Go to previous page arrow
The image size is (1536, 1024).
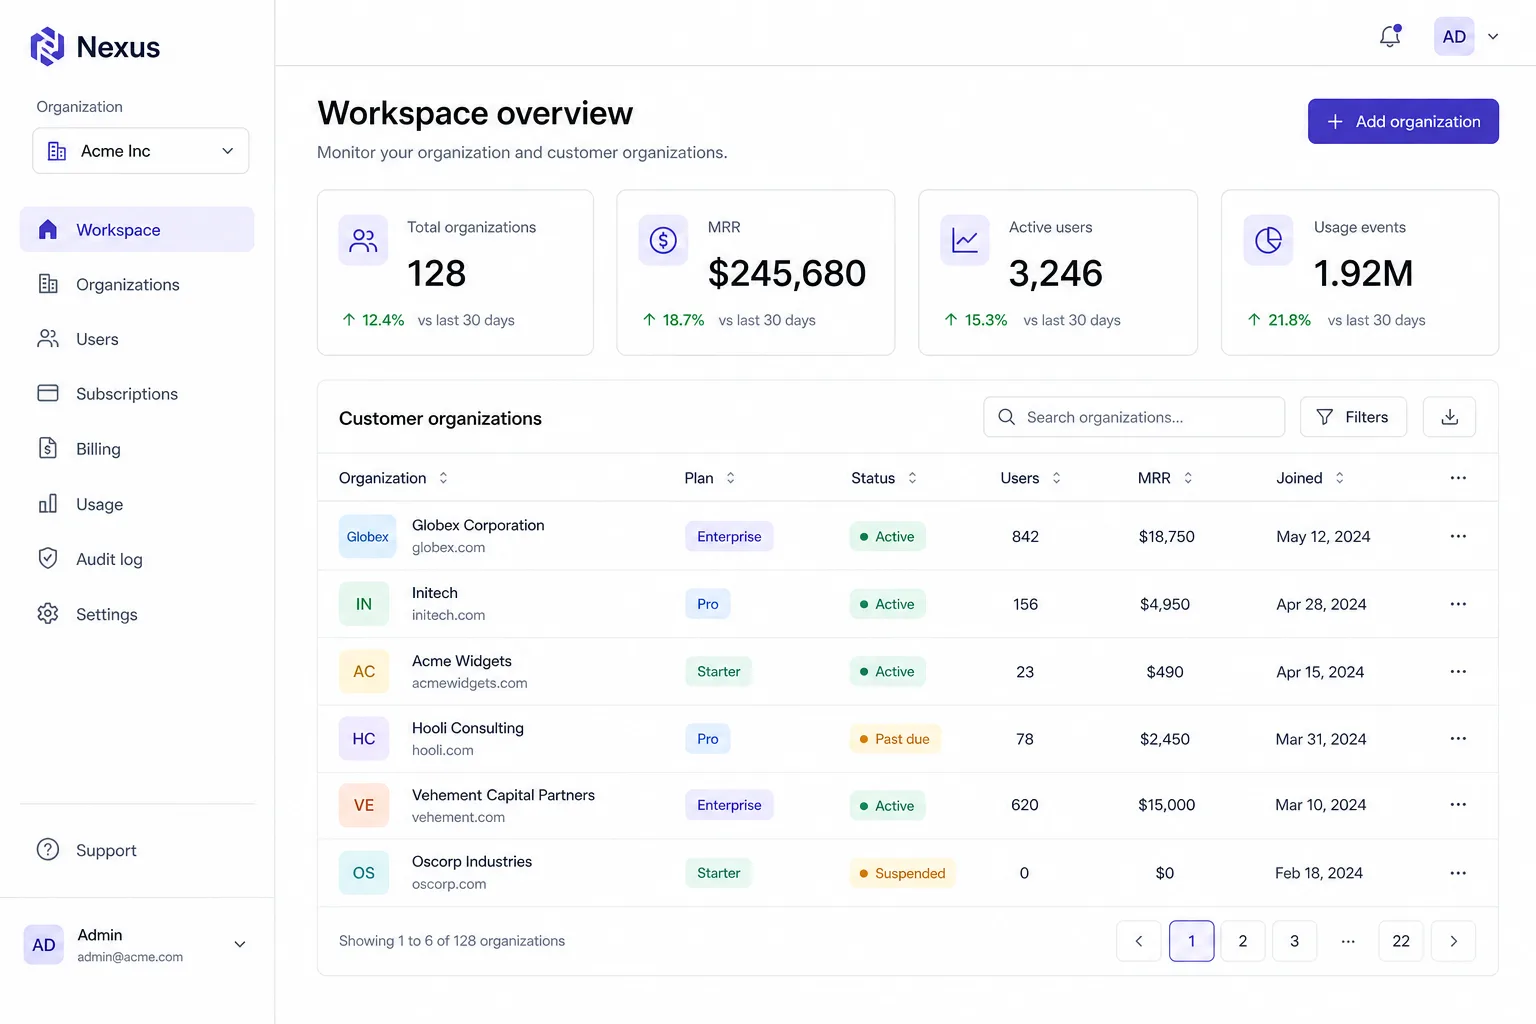pos(1139,941)
